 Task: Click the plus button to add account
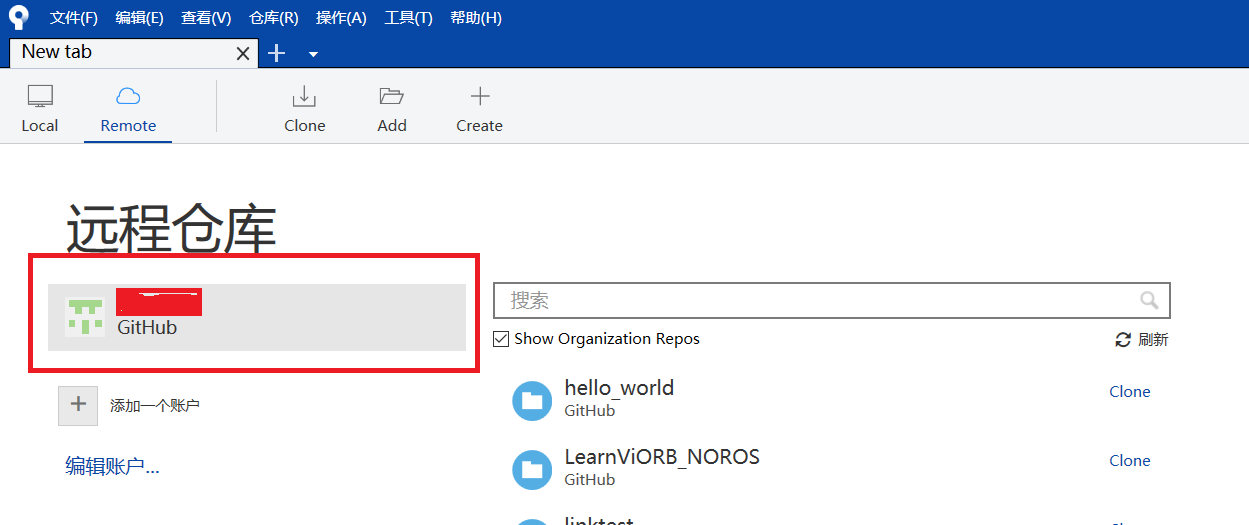pyautogui.click(x=78, y=406)
